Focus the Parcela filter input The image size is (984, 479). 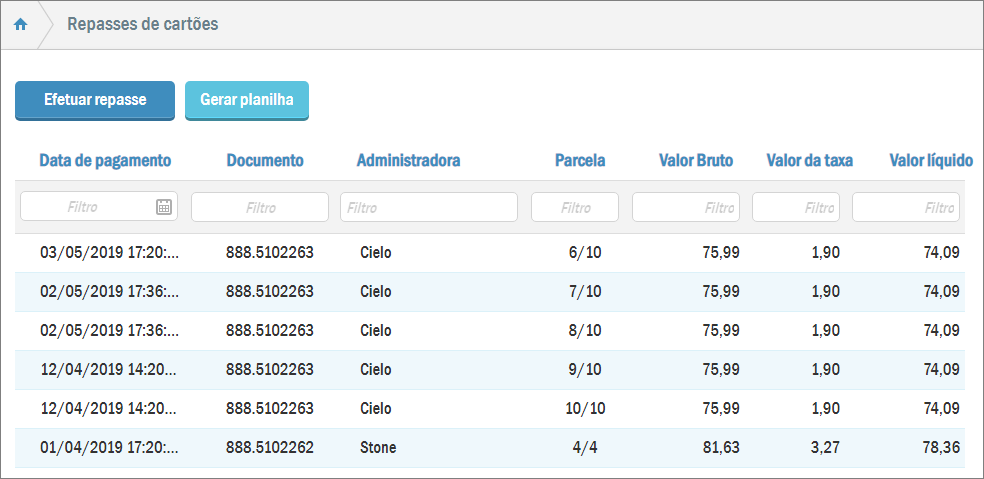575,207
